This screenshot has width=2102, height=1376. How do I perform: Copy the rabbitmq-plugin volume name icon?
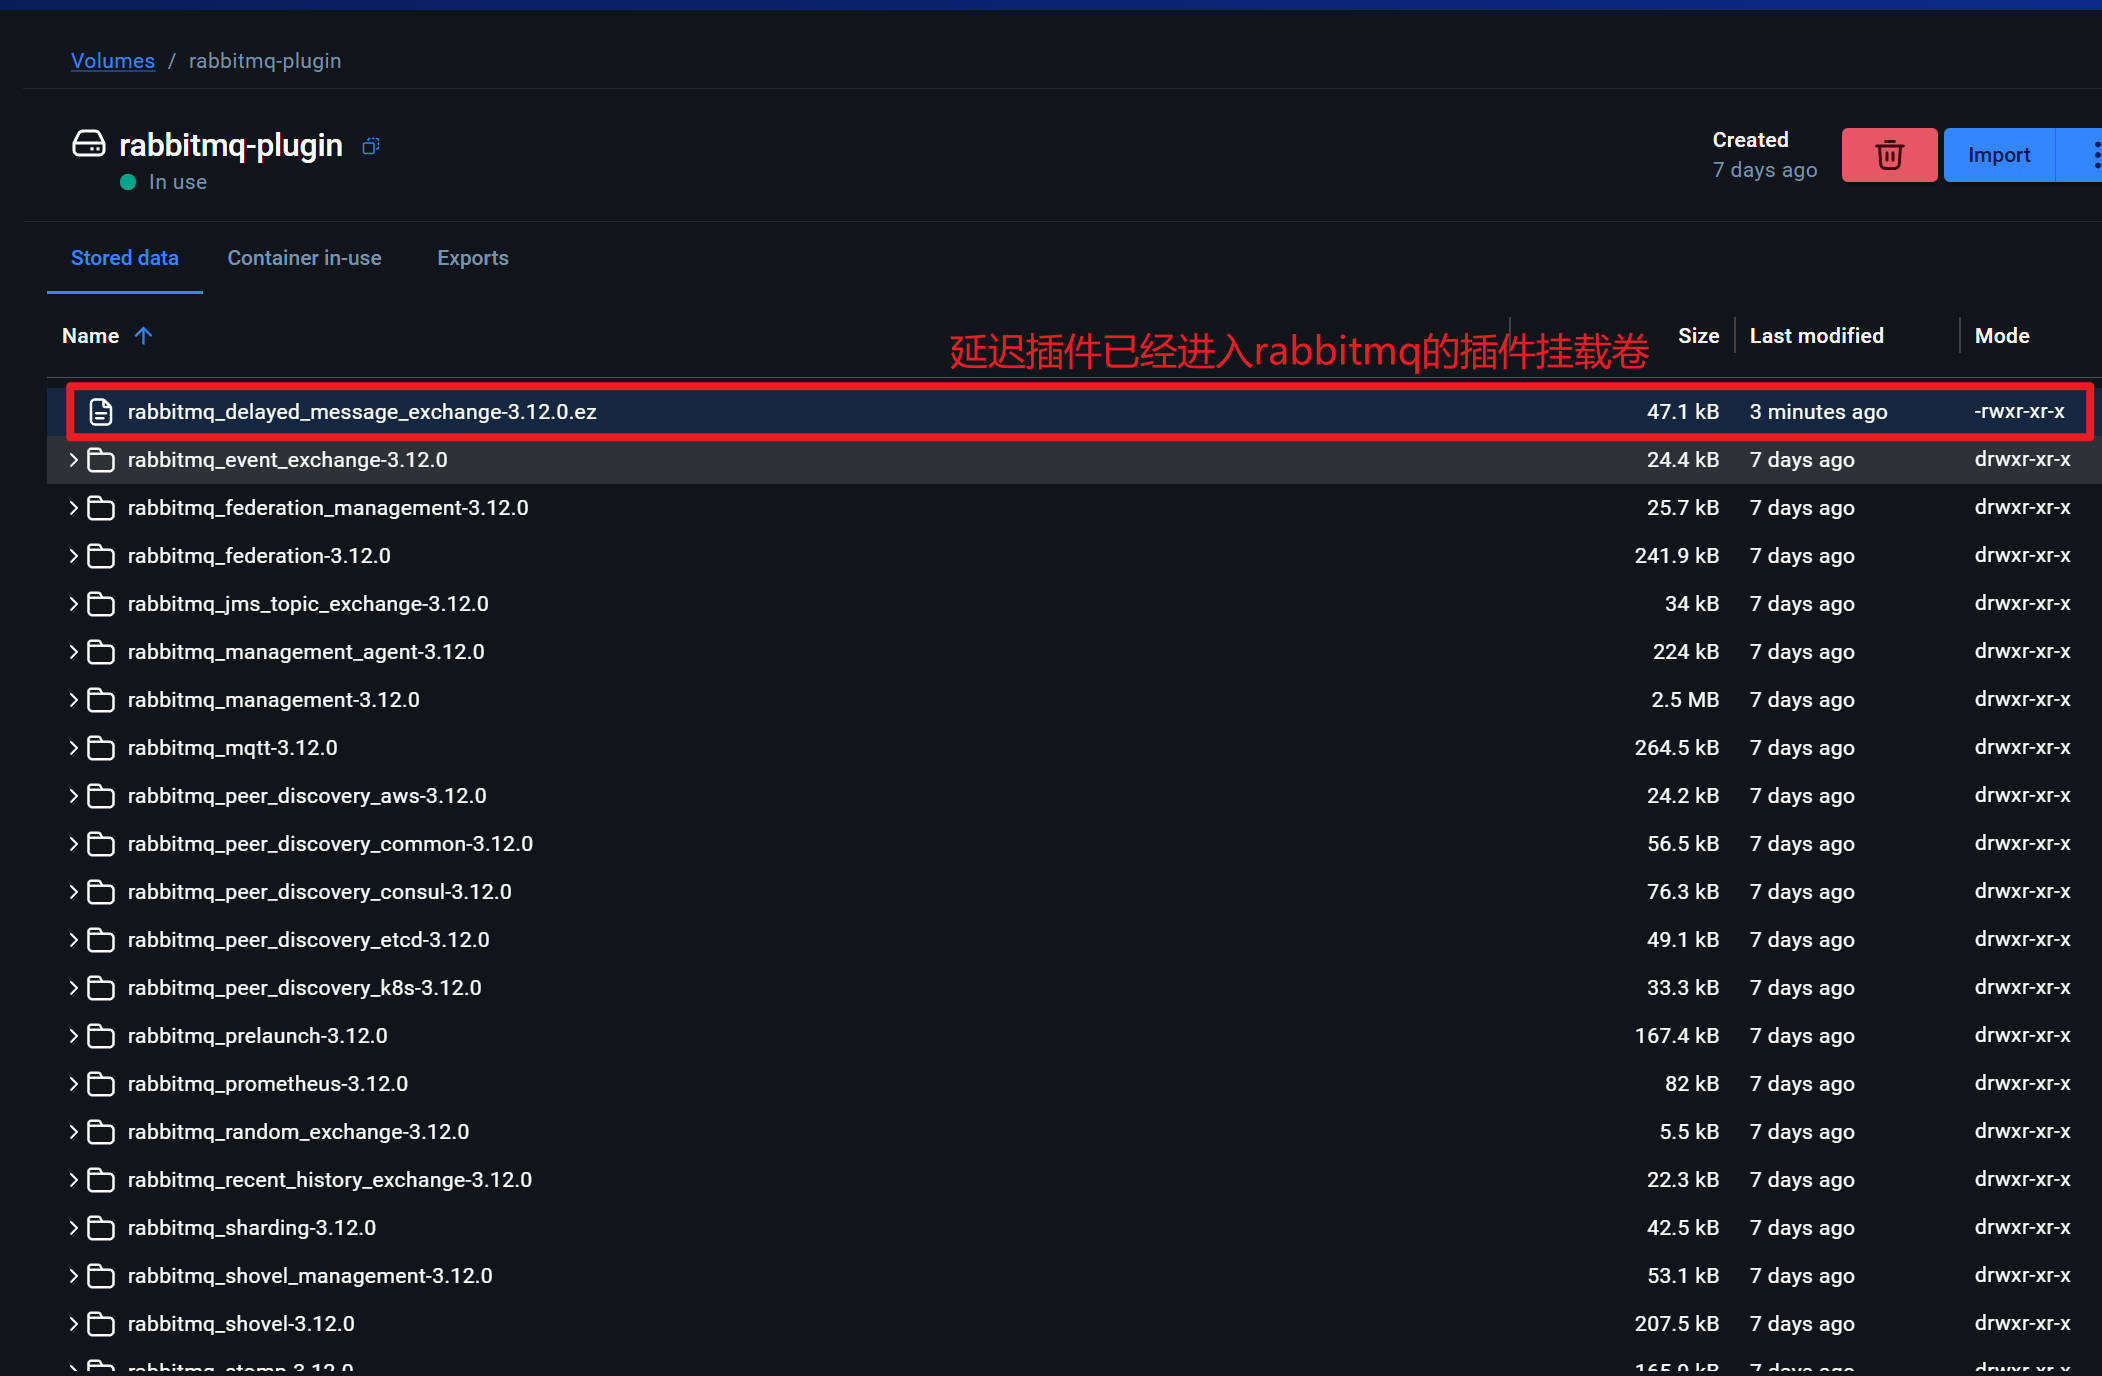pyautogui.click(x=371, y=146)
